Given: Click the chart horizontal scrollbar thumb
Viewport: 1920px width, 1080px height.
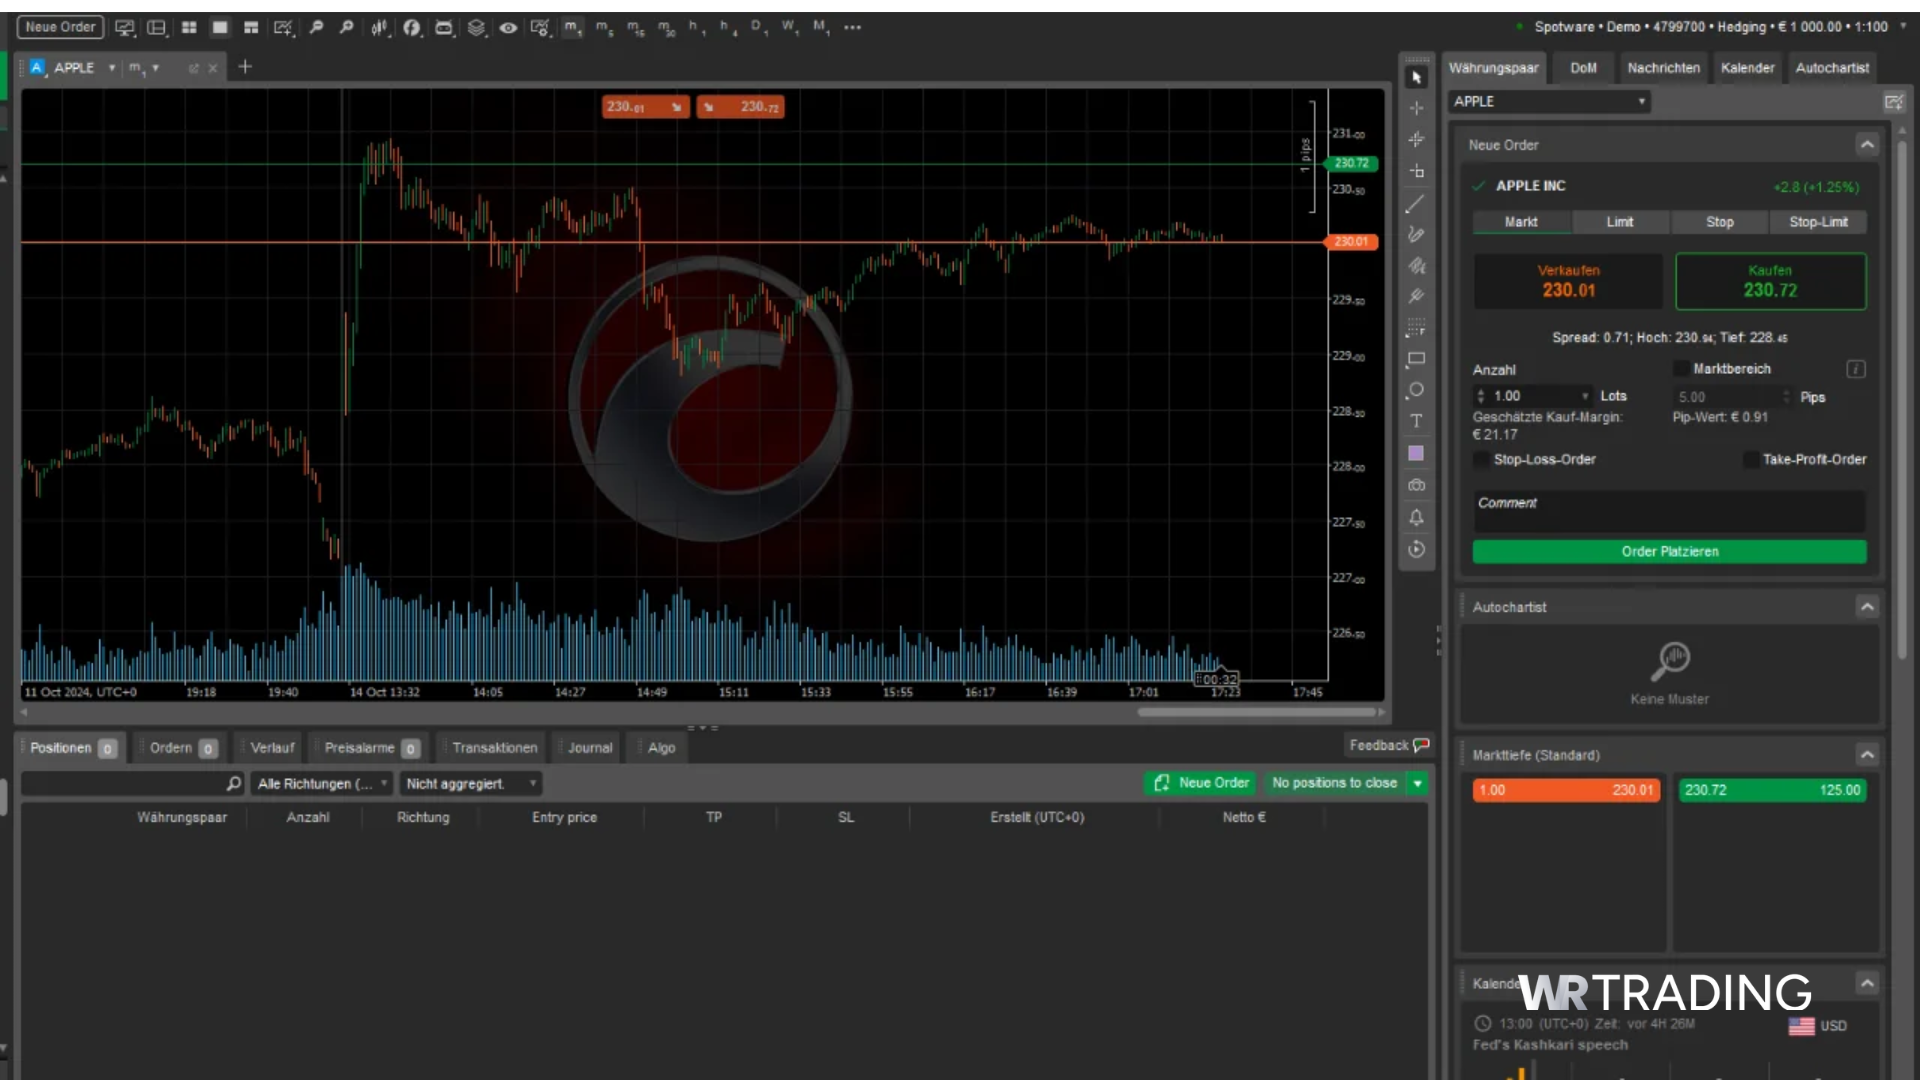Looking at the screenshot, I should [x=1256, y=712].
